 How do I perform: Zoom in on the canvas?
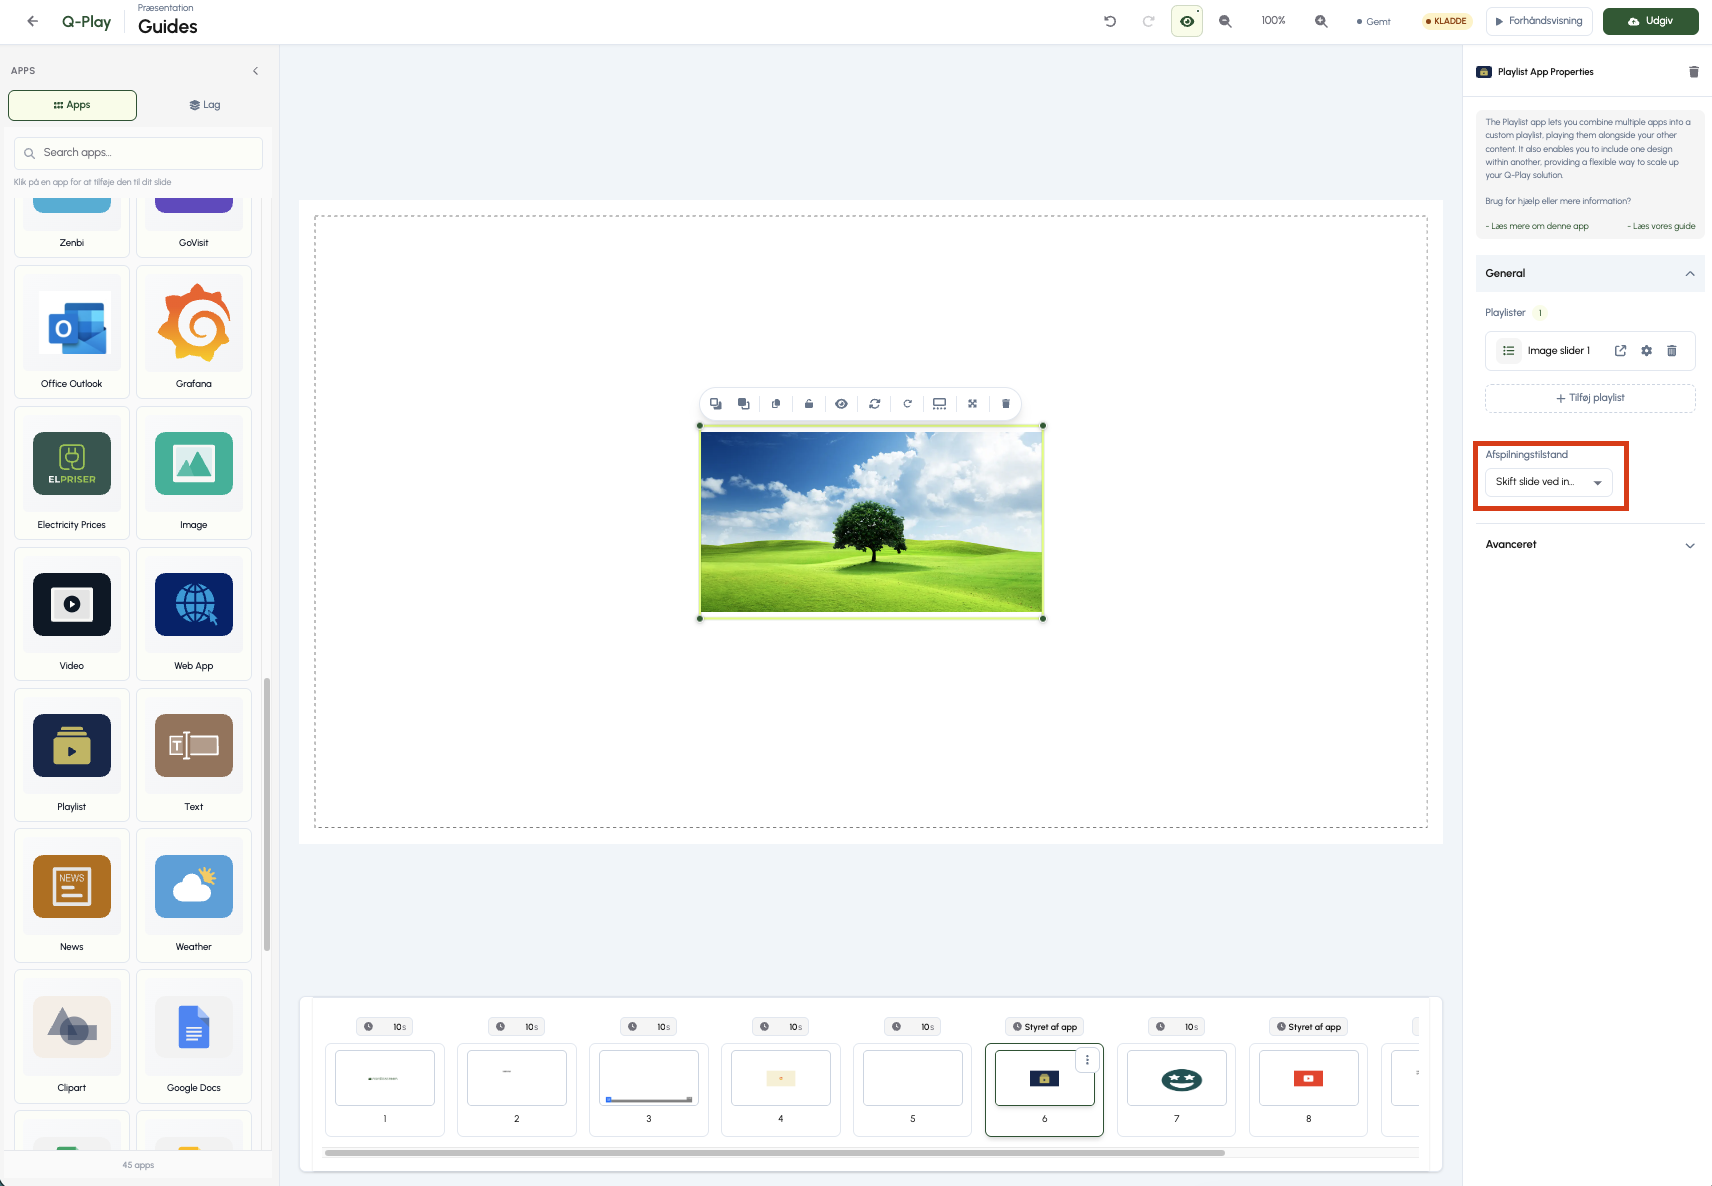(1321, 21)
